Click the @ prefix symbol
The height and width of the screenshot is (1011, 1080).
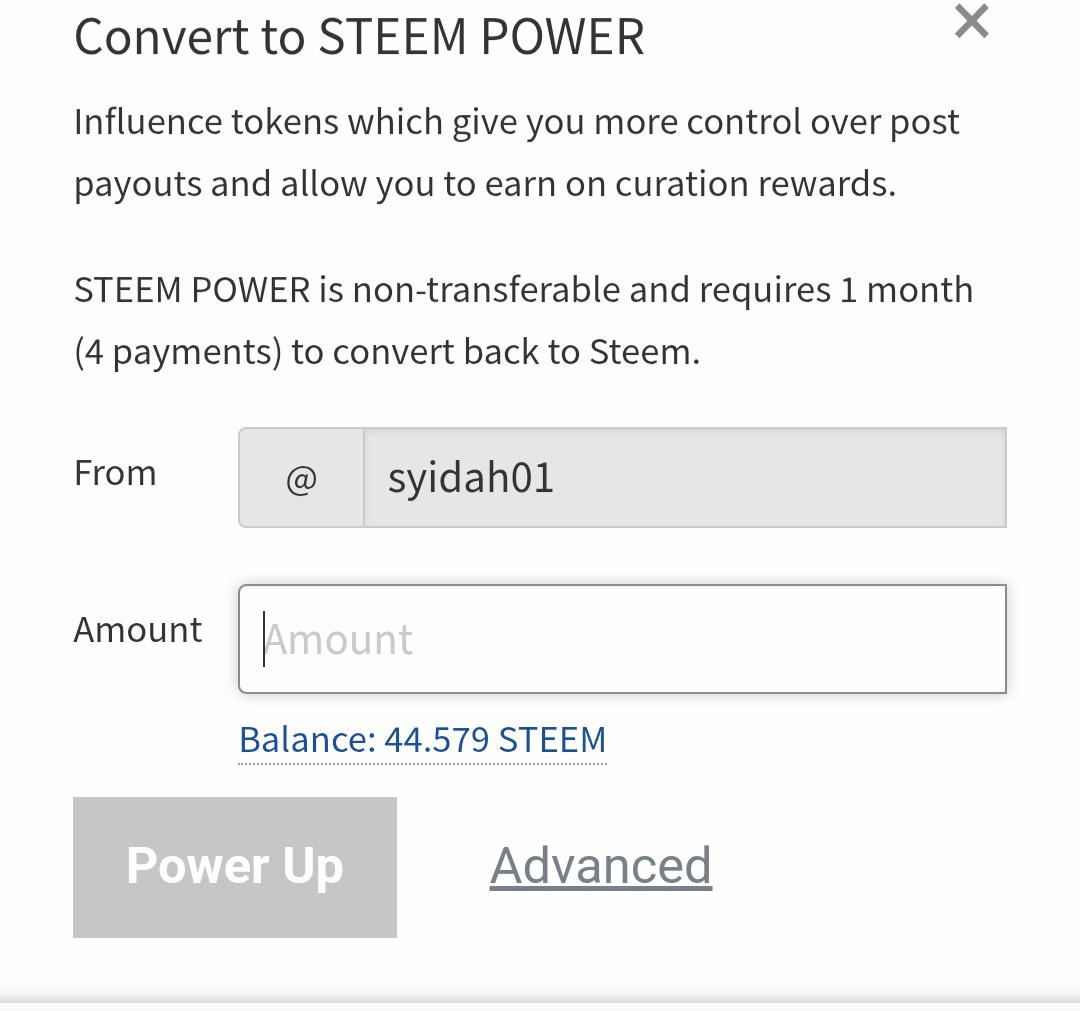click(301, 478)
